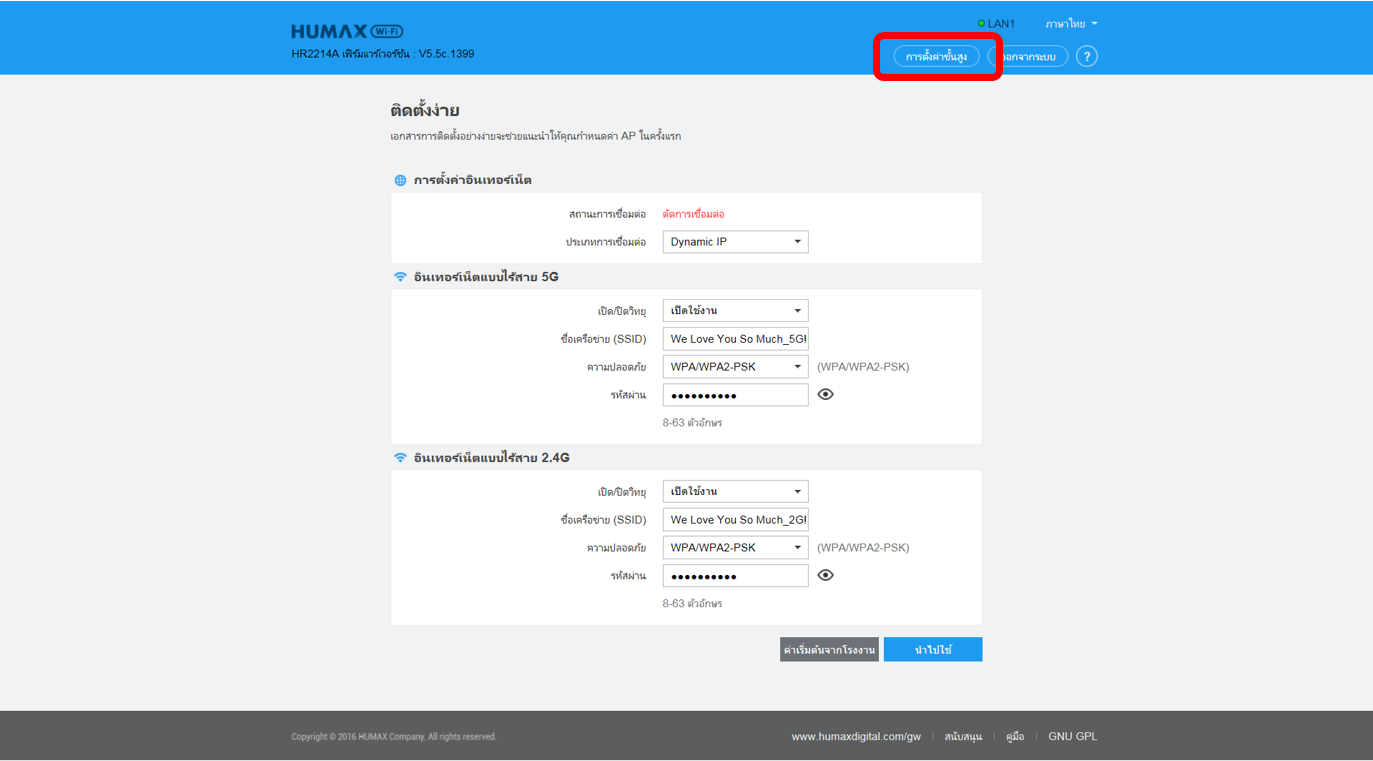The height and width of the screenshot is (761, 1373).
Task: Click the 8-63 ตัวอักษร hint under 2.4G password
Action: click(692, 604)
